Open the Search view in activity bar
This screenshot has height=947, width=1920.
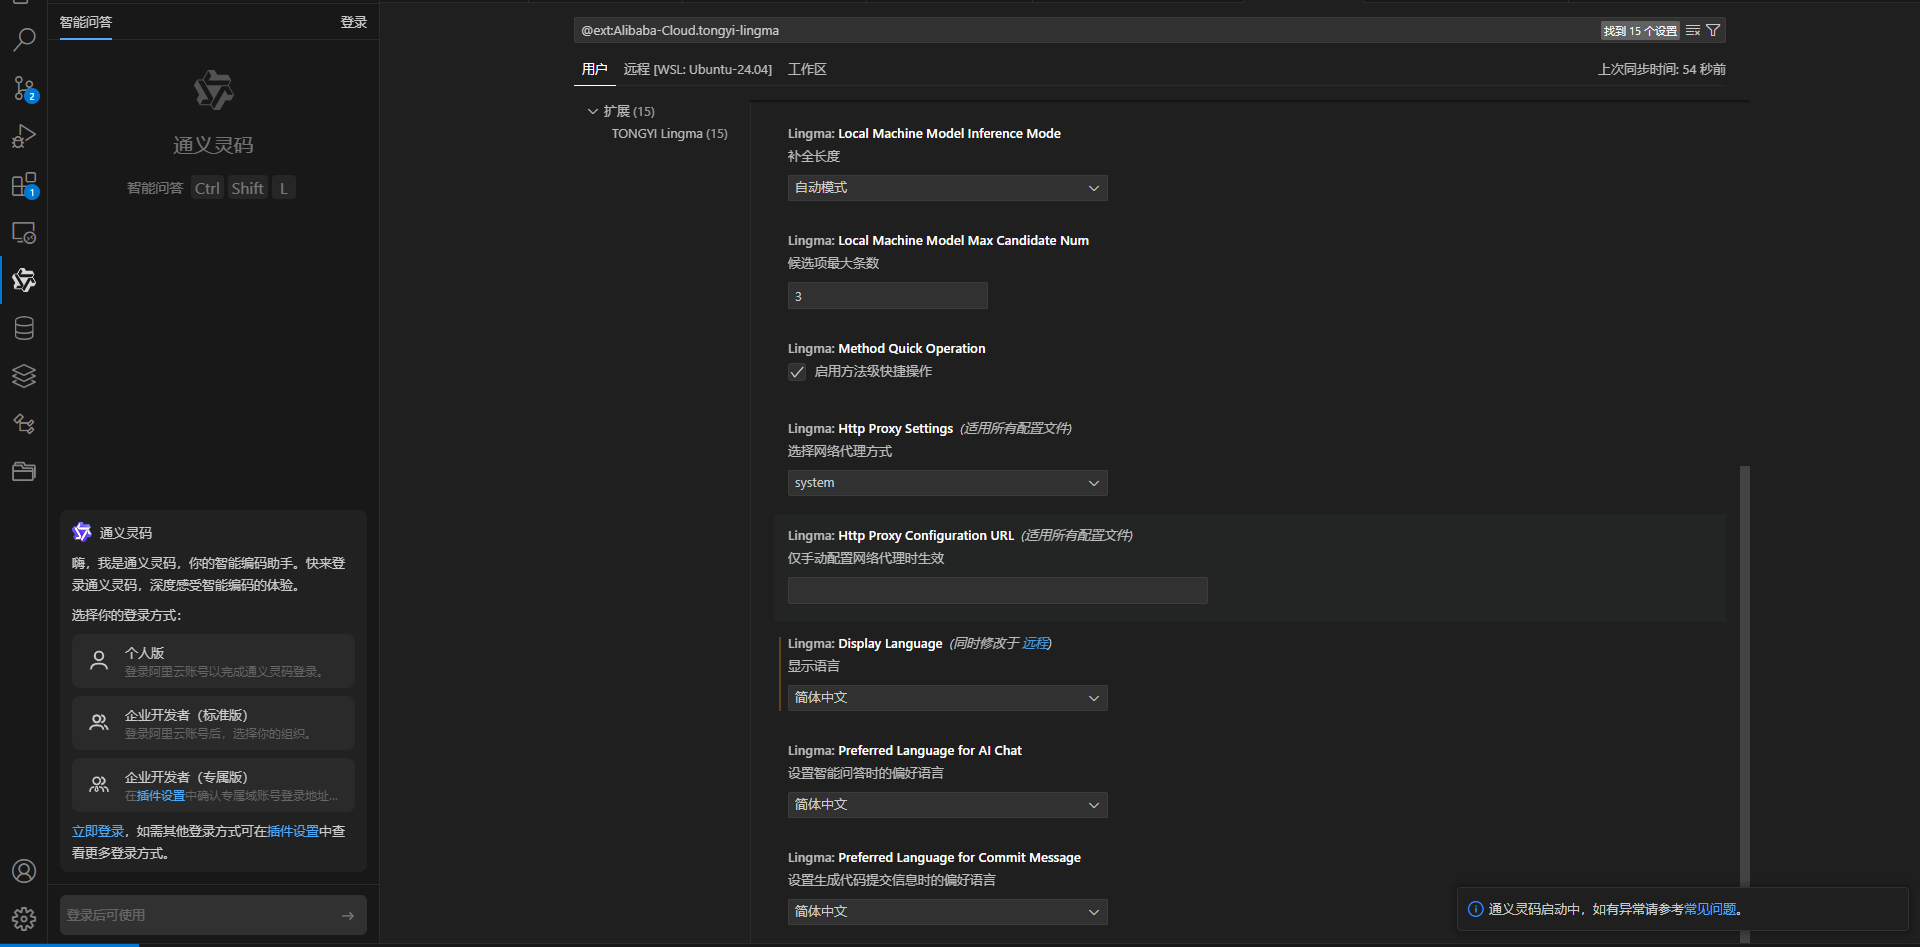coord(24,40)
